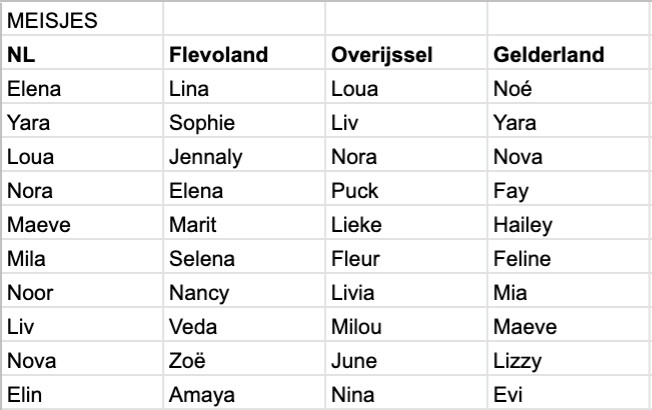
Task: Click the cell with Lizzy
Action: 569,359
